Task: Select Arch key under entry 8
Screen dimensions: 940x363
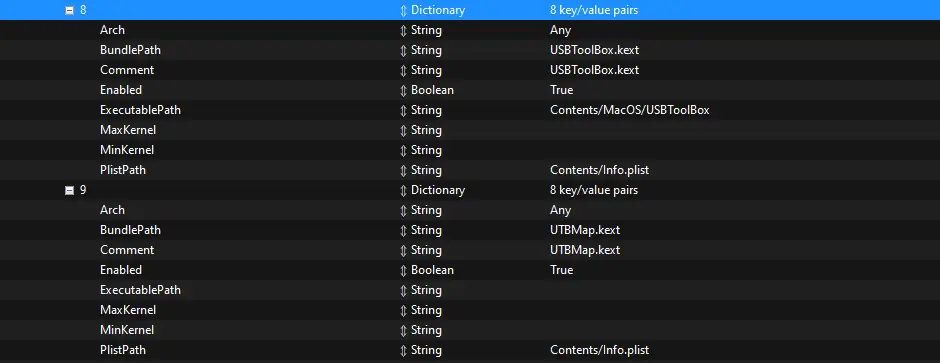Action: (113, 30)
